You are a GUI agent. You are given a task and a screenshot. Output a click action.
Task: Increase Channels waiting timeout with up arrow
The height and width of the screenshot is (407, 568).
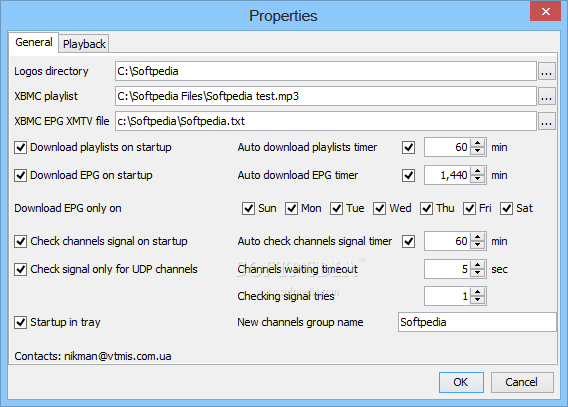[478, 265]
